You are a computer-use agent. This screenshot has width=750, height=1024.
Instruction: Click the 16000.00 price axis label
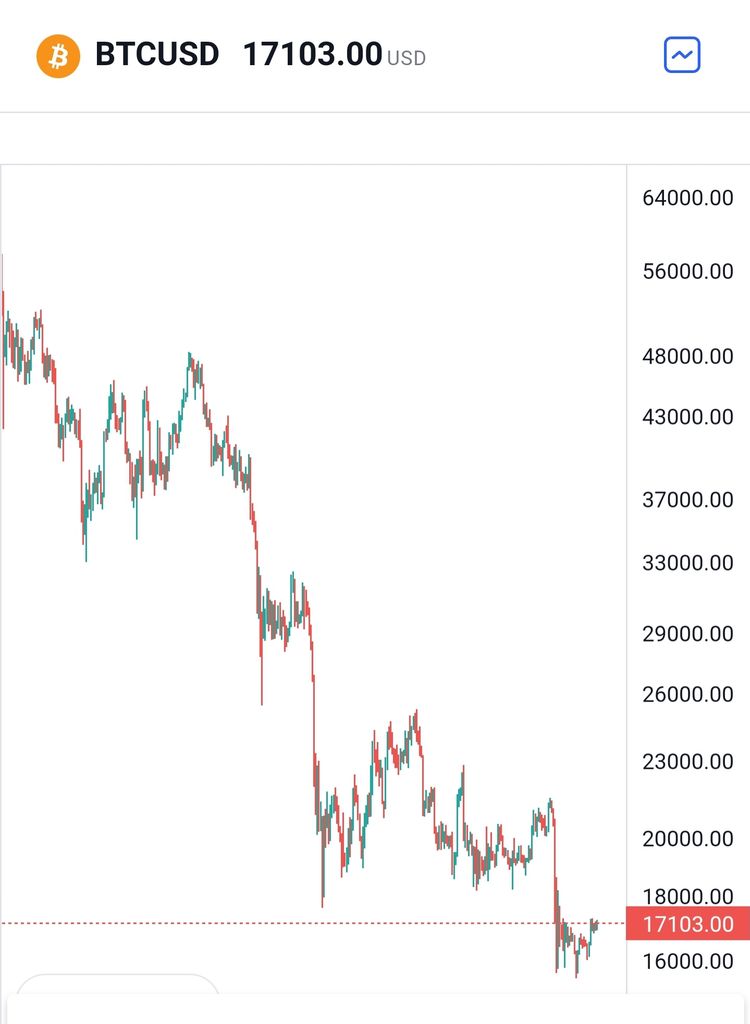[x=687, y=961]
